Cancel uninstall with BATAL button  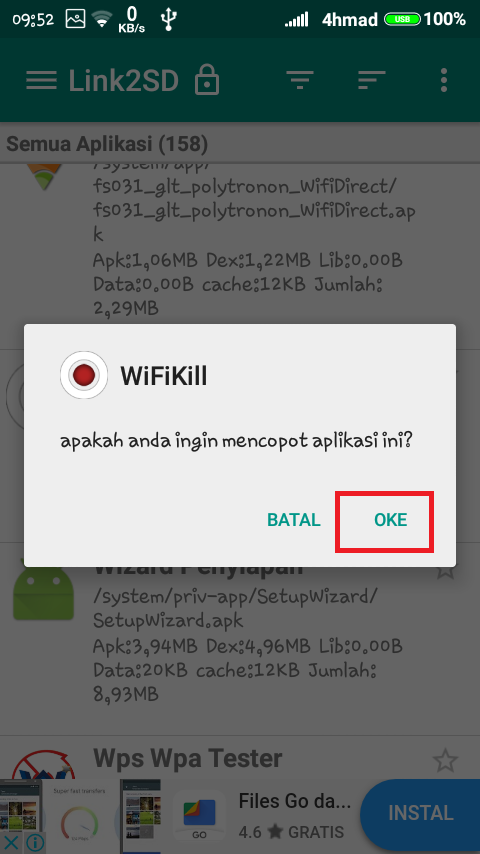[294, 520]
